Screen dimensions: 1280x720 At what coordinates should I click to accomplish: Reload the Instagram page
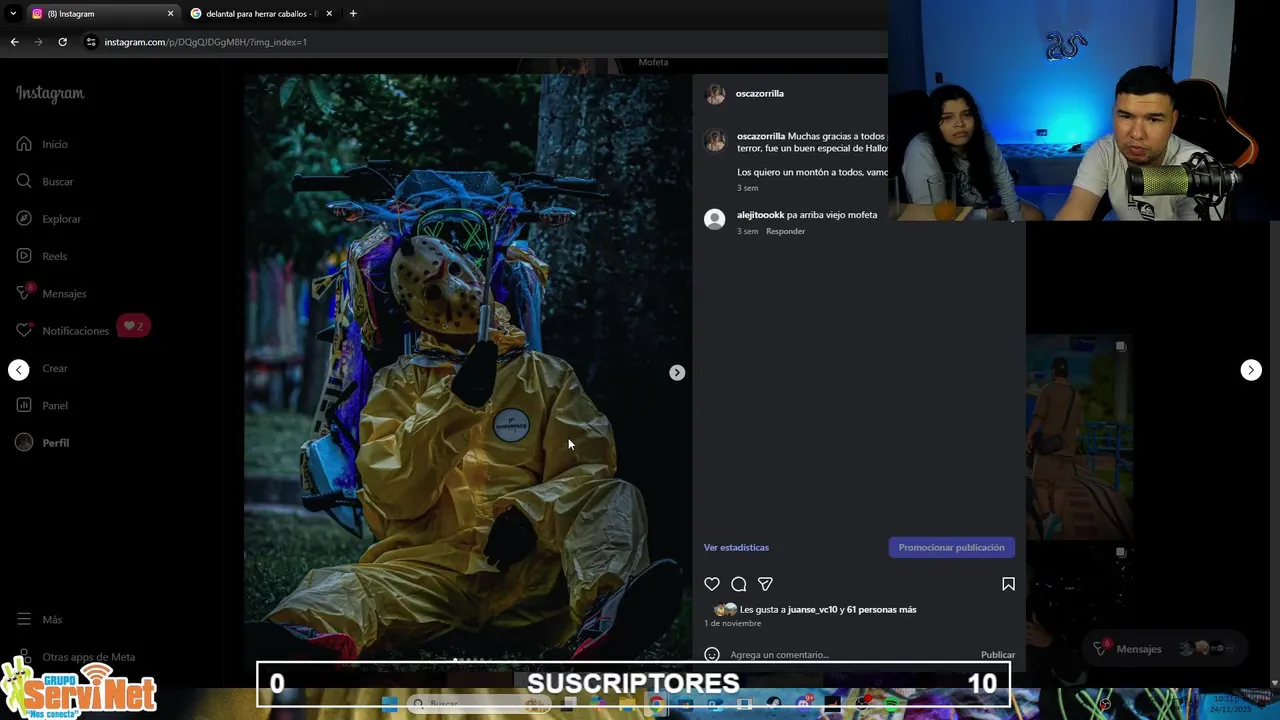tap(62, 42)
